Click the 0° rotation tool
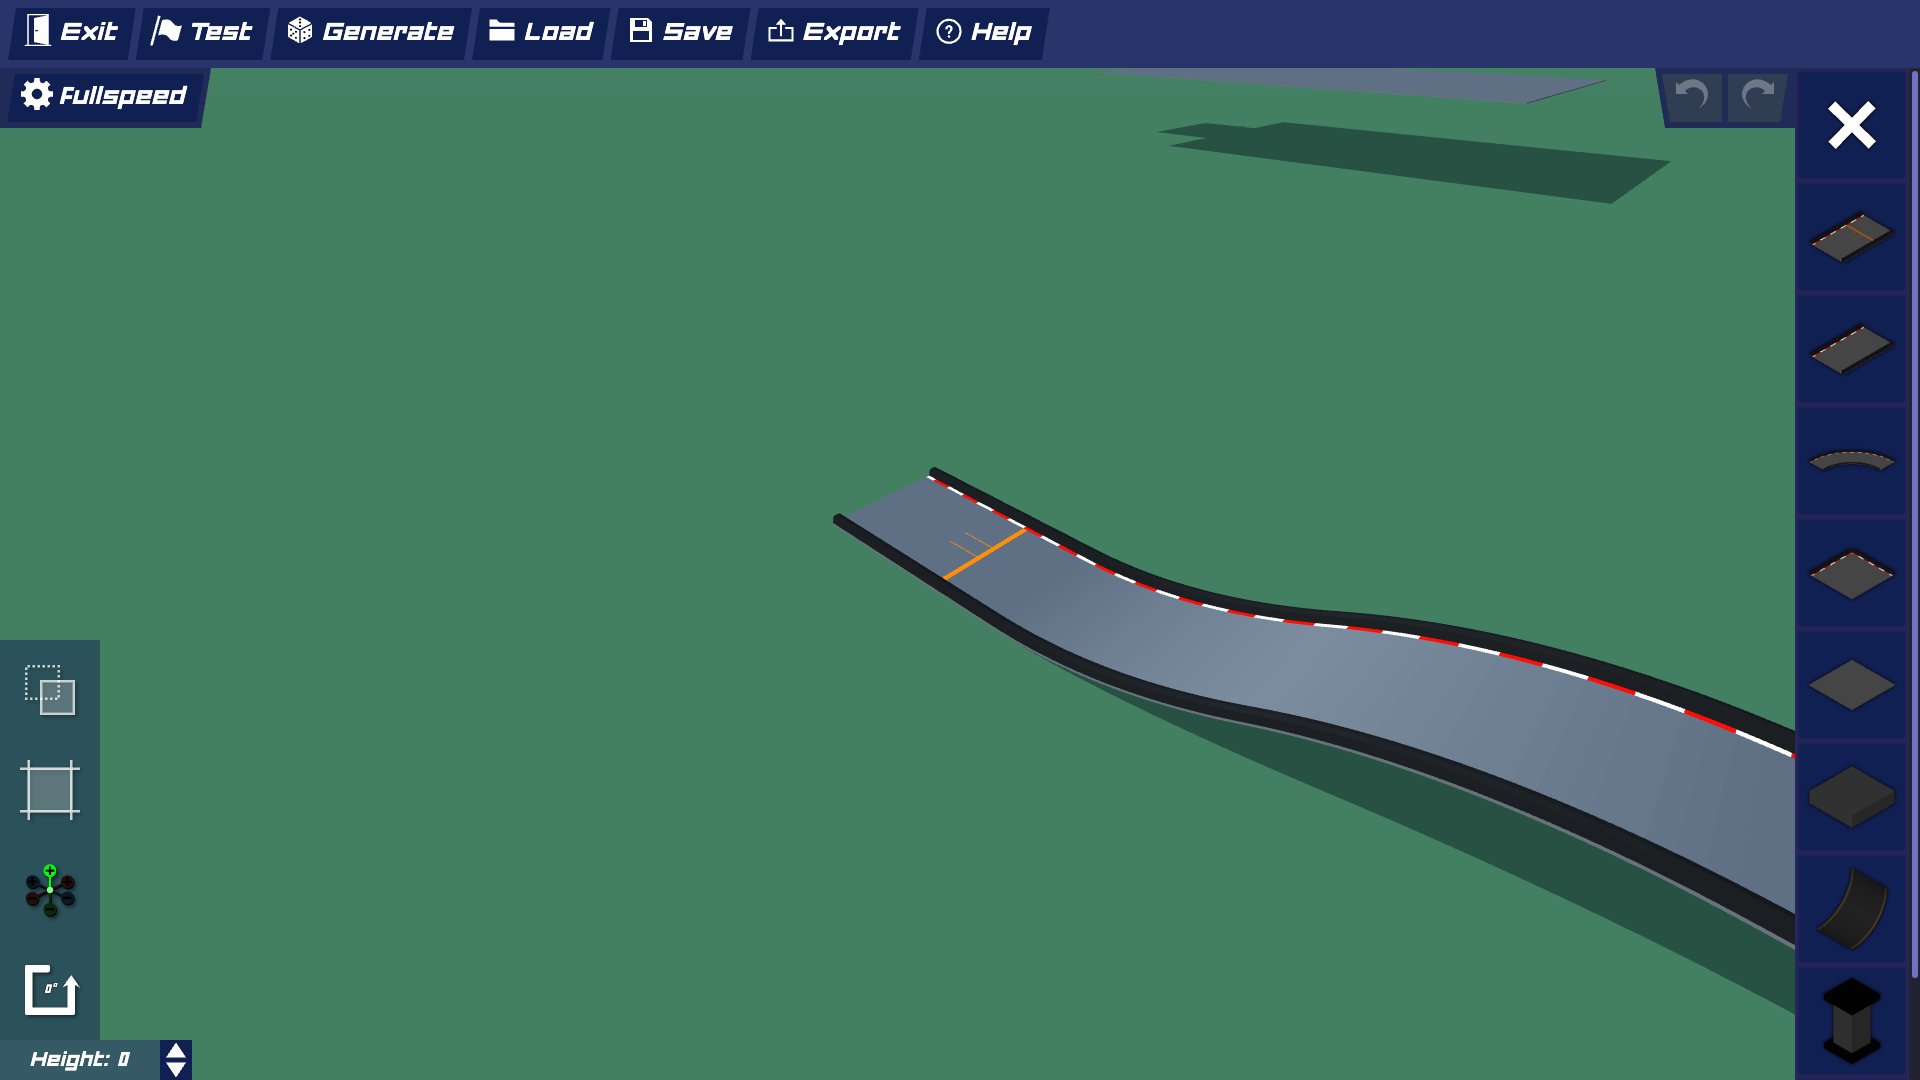Image resolution: width=1920 pixels, height=1080 pixels. coord(50,990)
